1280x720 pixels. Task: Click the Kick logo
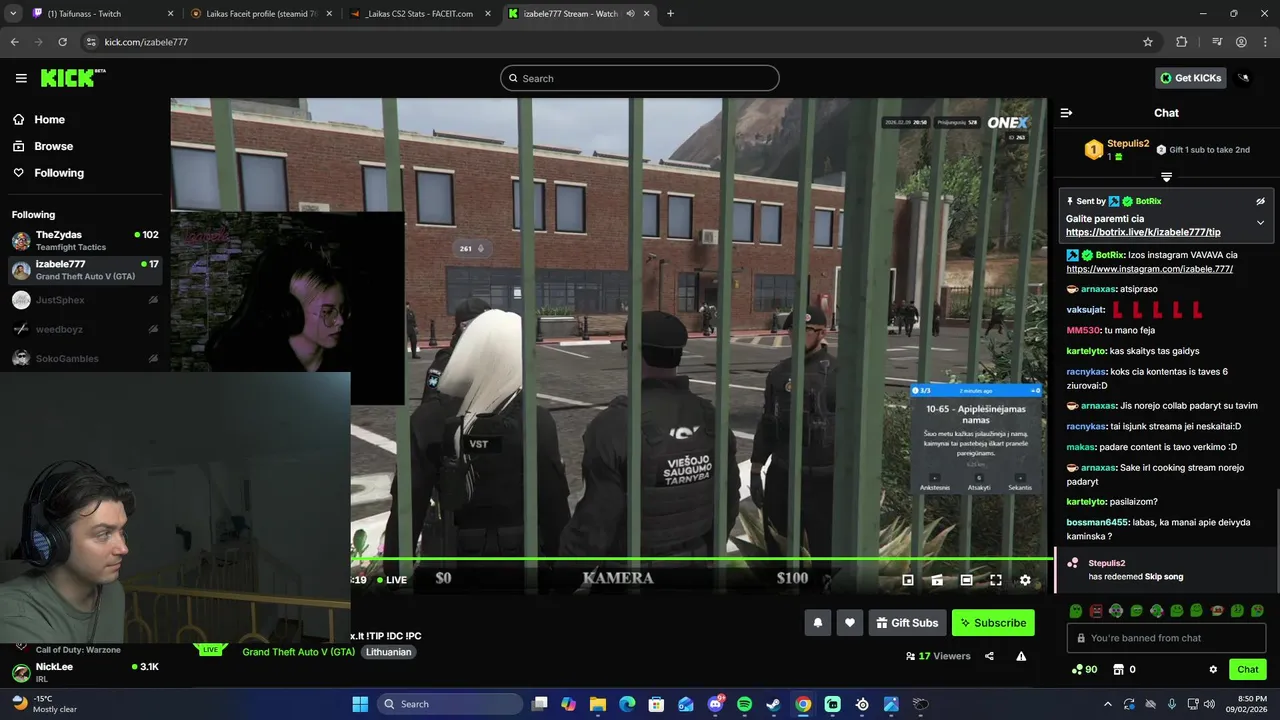pos(73,78)
